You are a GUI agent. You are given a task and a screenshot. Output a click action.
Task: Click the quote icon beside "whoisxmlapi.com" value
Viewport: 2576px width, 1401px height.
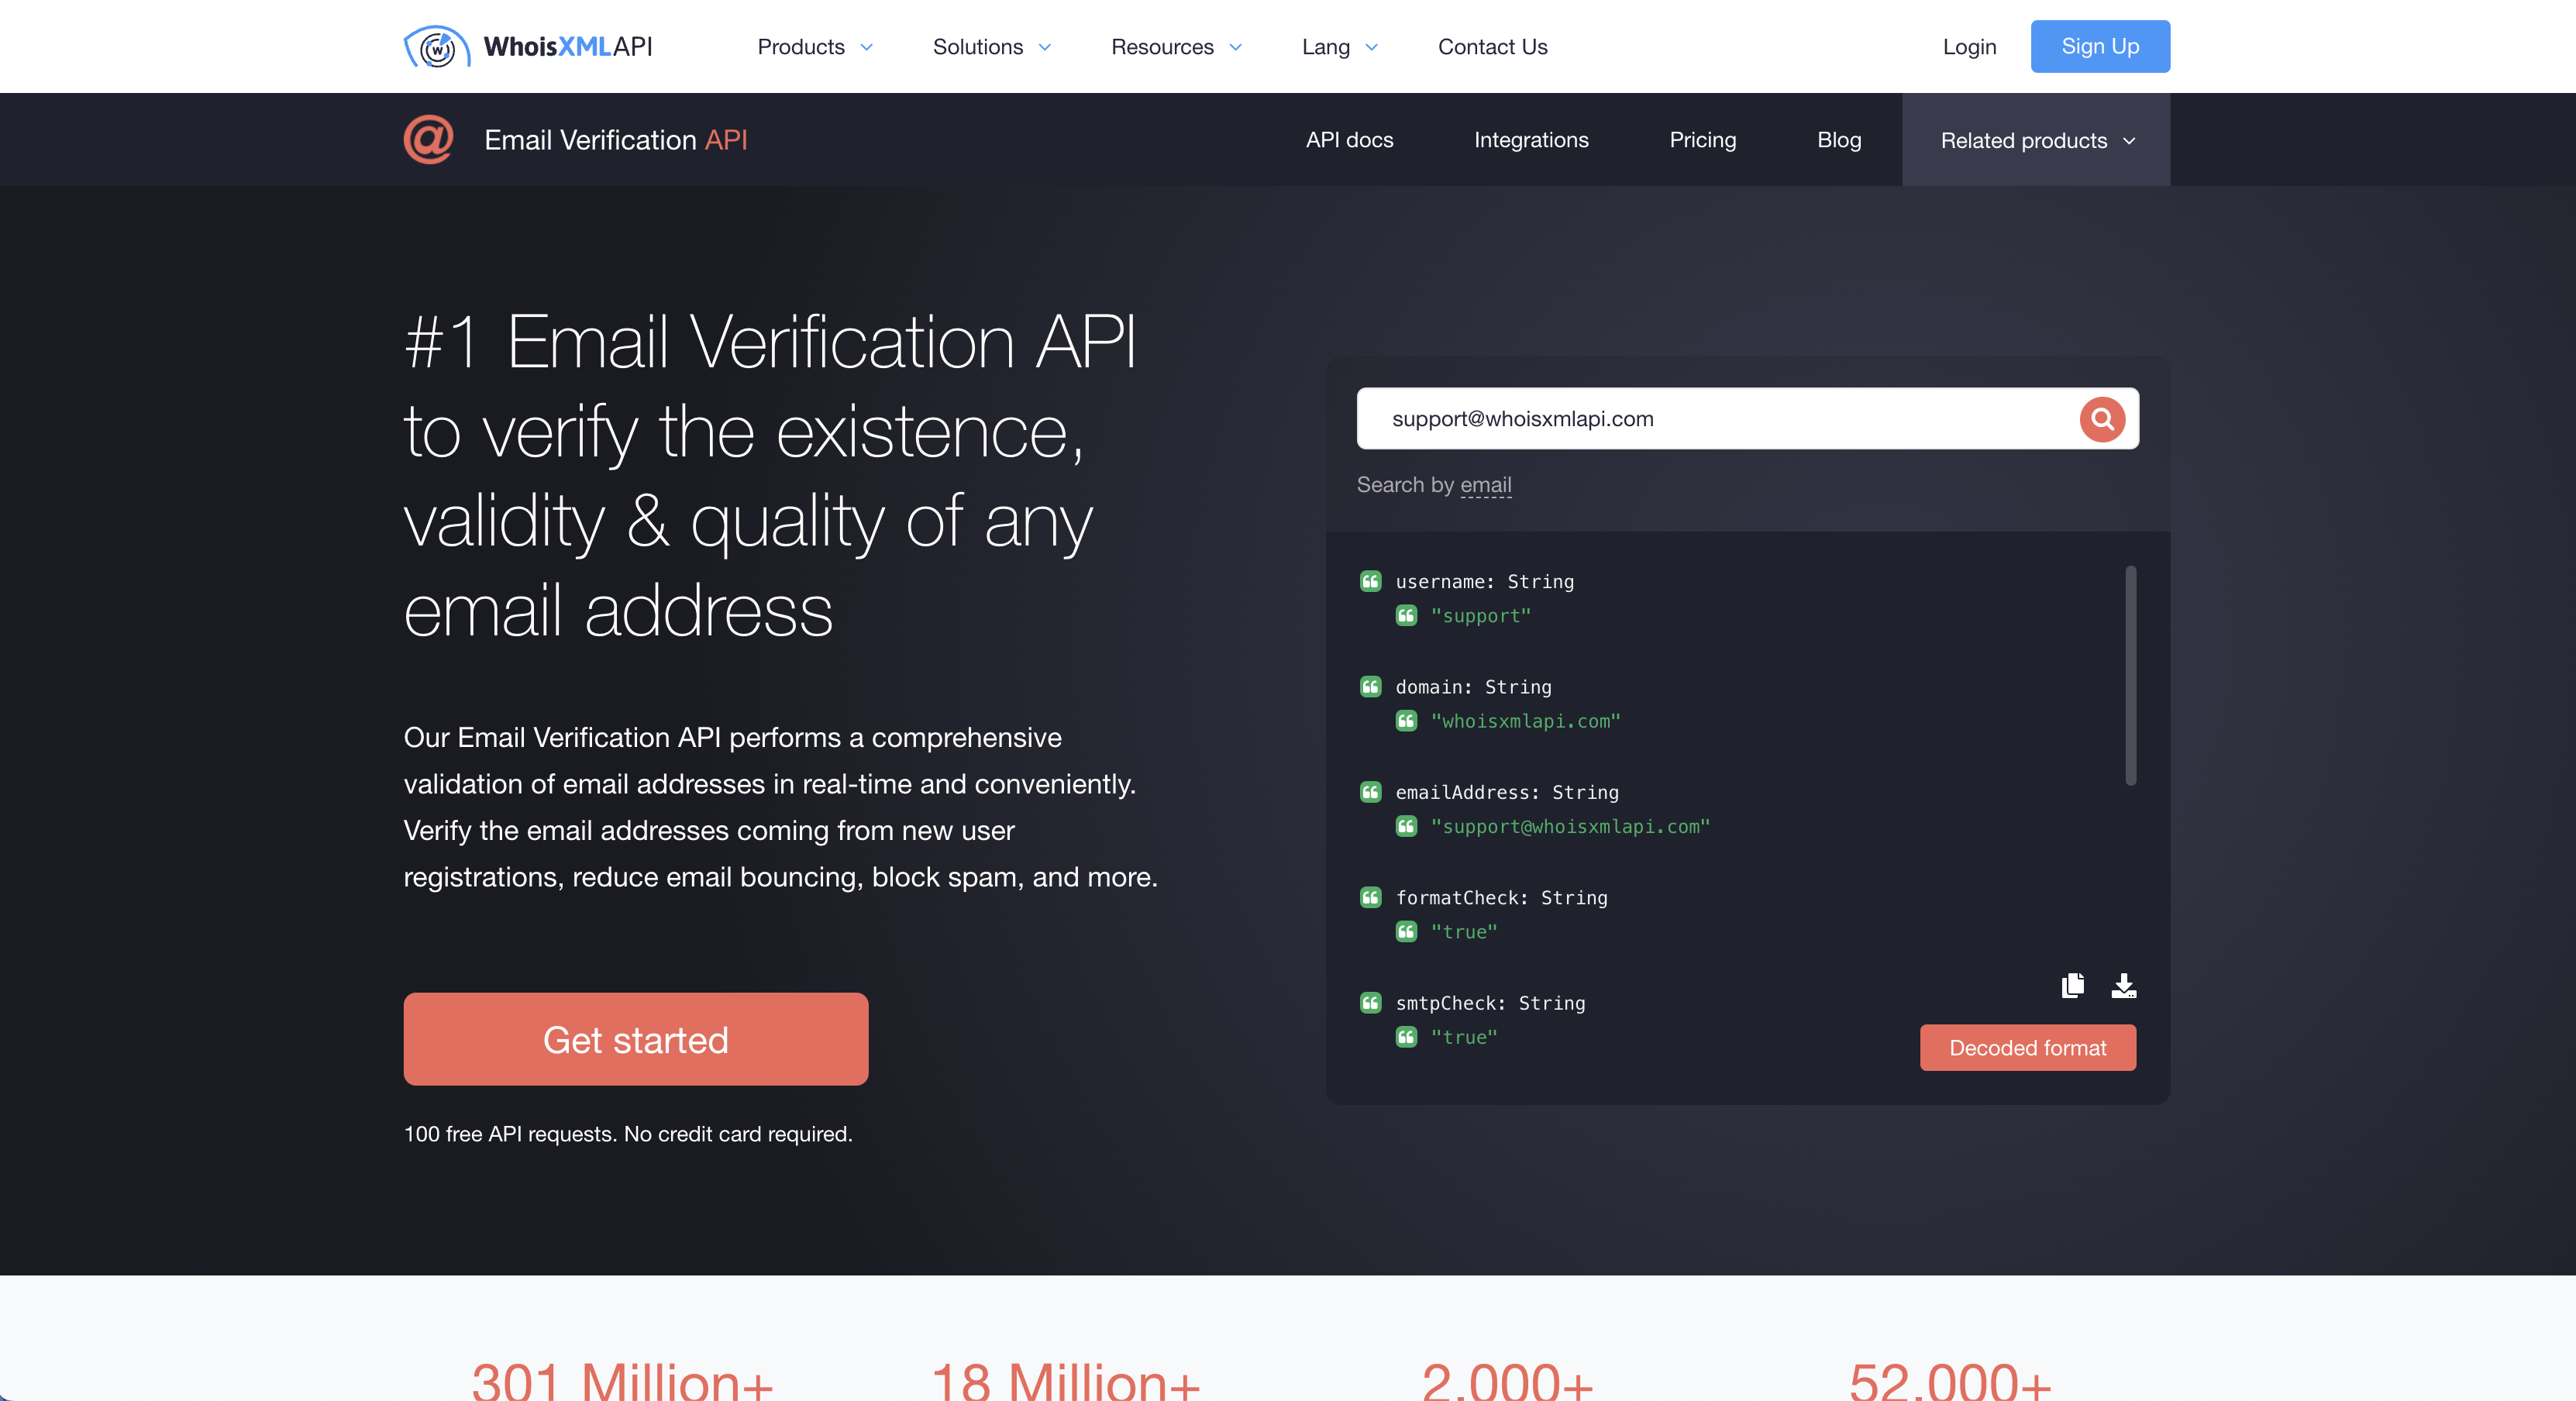tap(1406, 720)
